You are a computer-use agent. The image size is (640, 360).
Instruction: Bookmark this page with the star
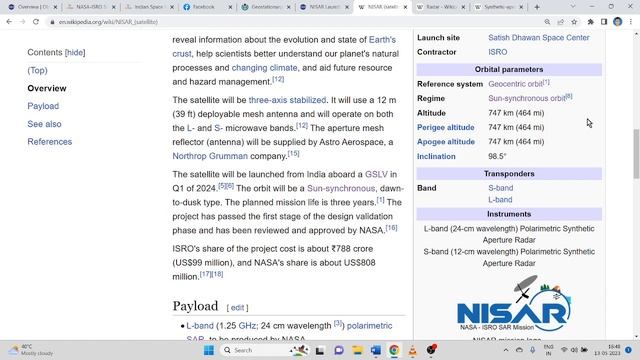pos(574,22)
